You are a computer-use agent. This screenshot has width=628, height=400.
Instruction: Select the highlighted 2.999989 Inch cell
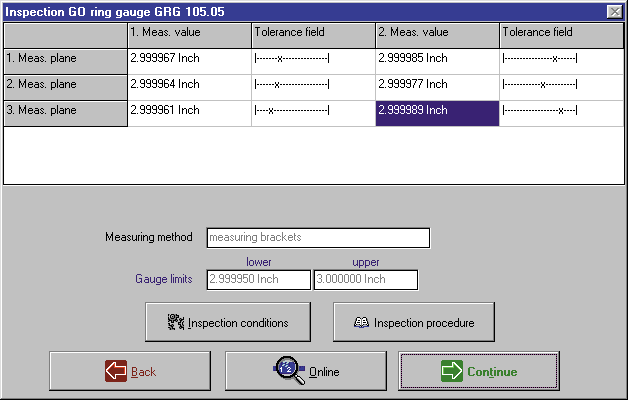[x=437, y=113]
